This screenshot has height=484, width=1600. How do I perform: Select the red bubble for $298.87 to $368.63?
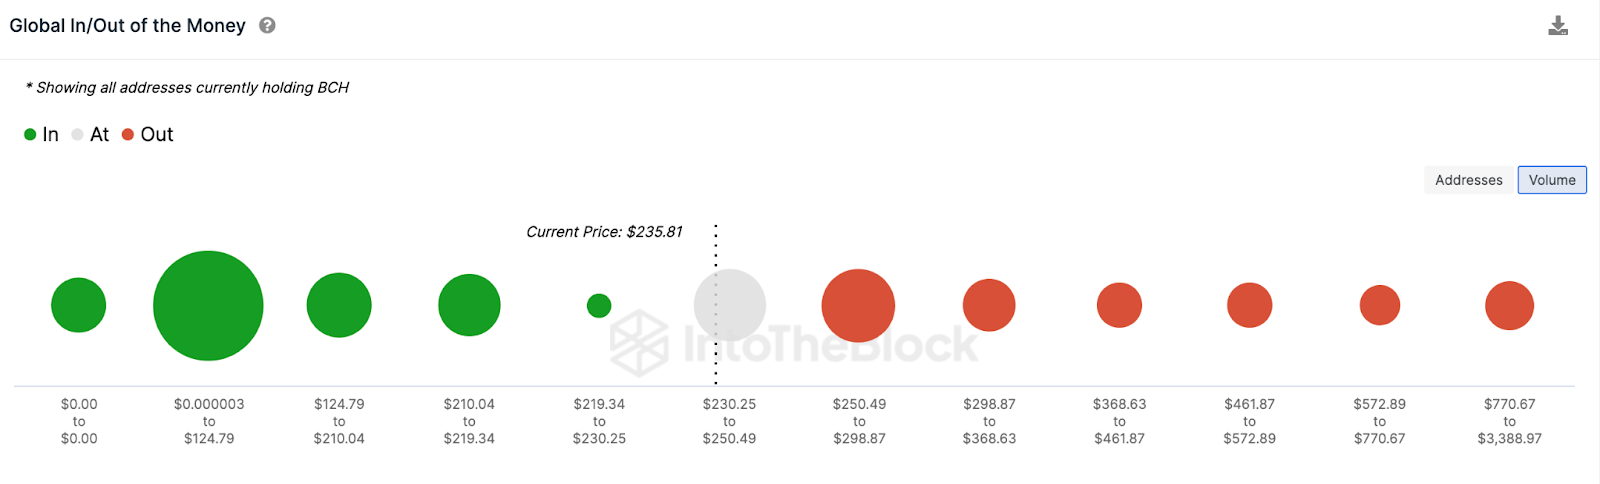989,305
